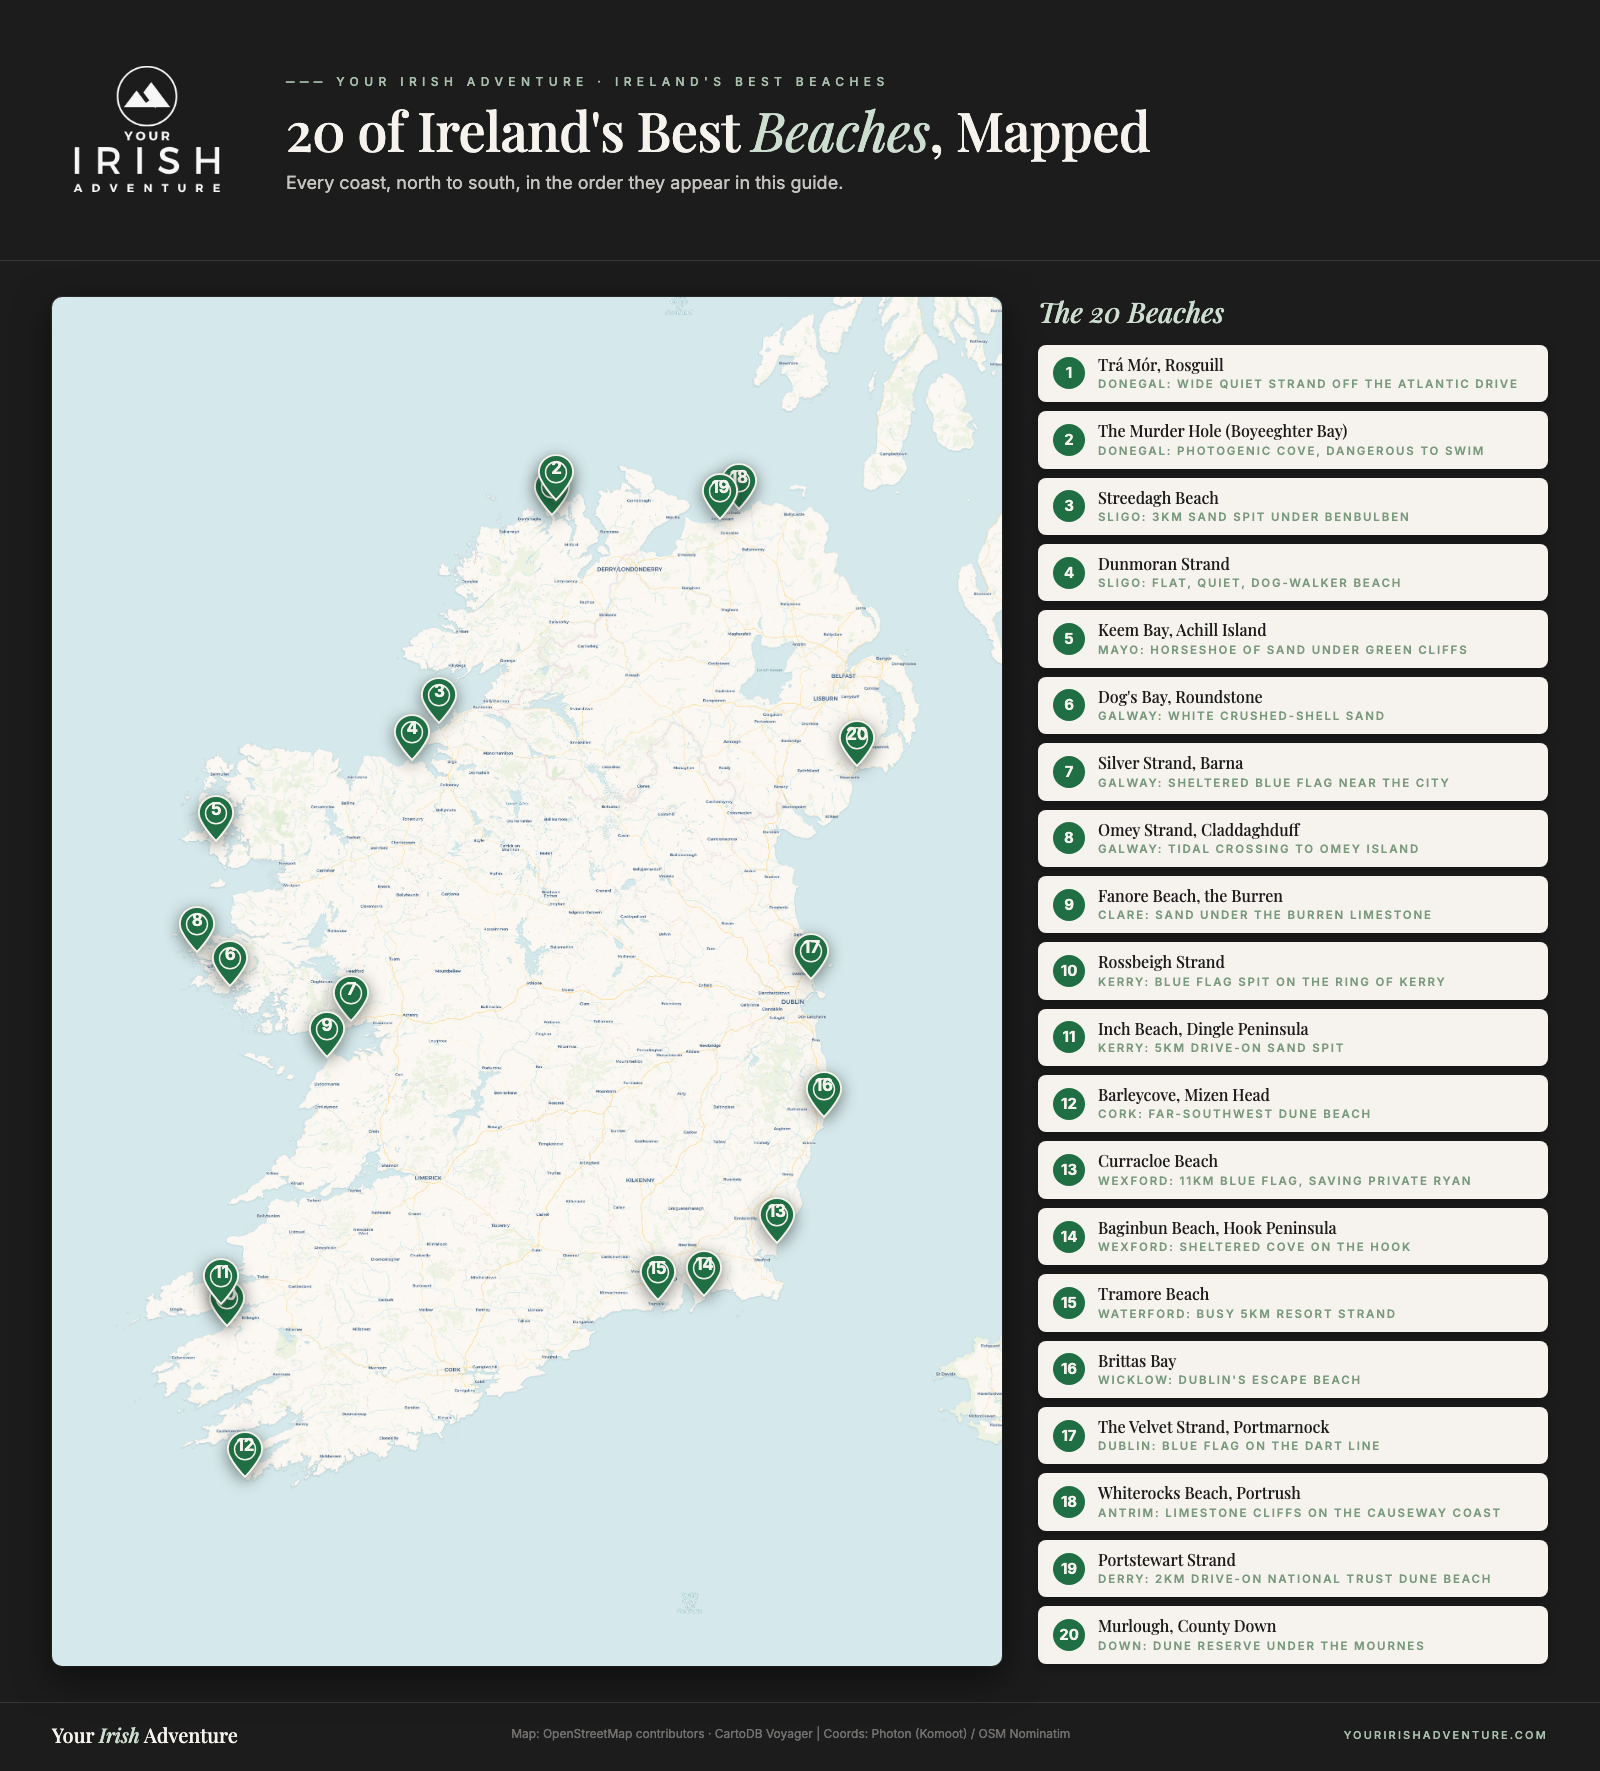
Task: Click the CORK label on the map
Action: click(x=453, y=1370)
